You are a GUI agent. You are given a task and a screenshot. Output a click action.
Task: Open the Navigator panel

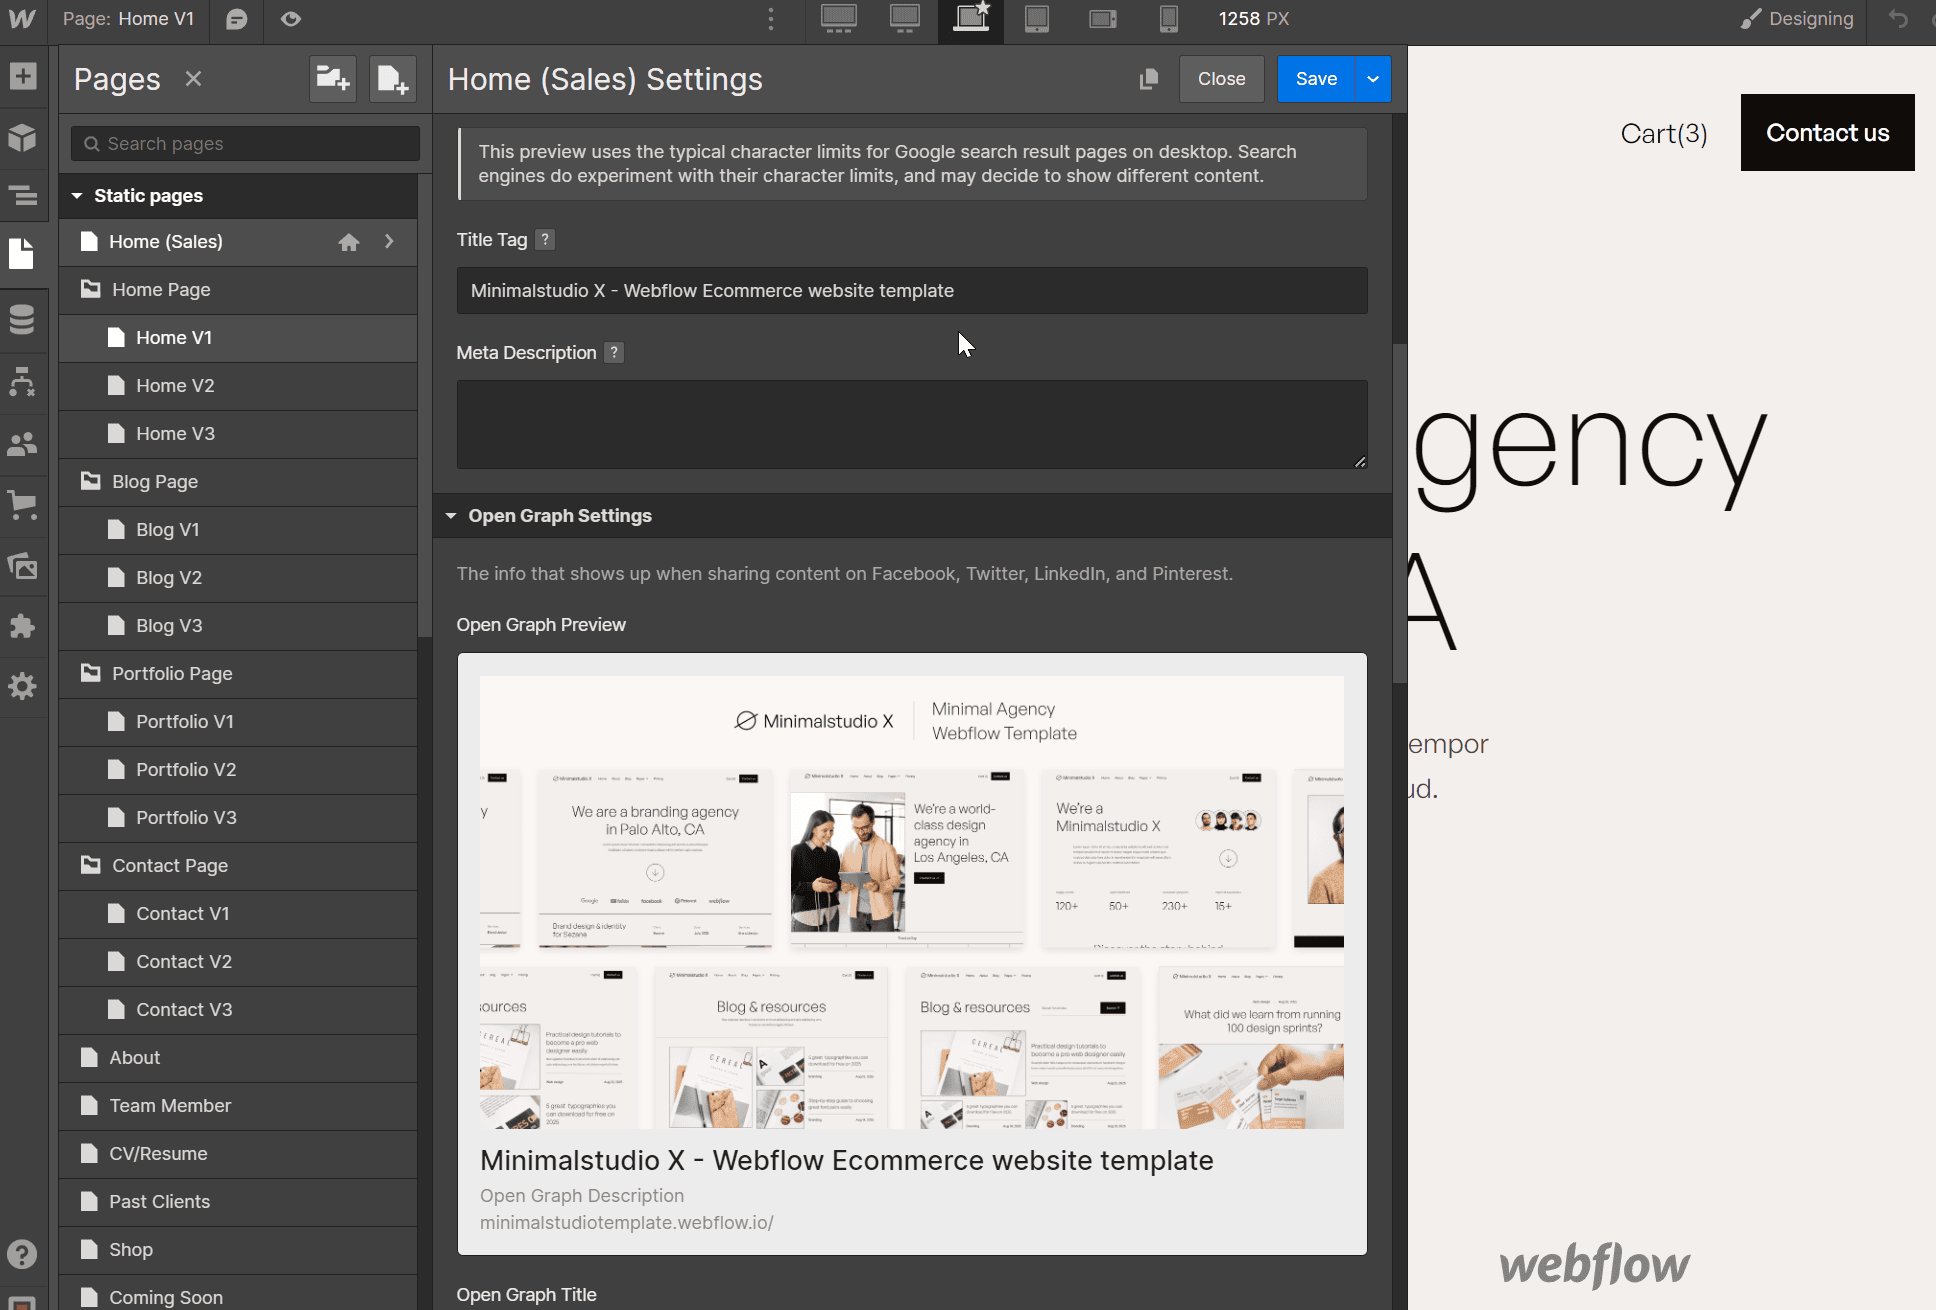(22, 196)
